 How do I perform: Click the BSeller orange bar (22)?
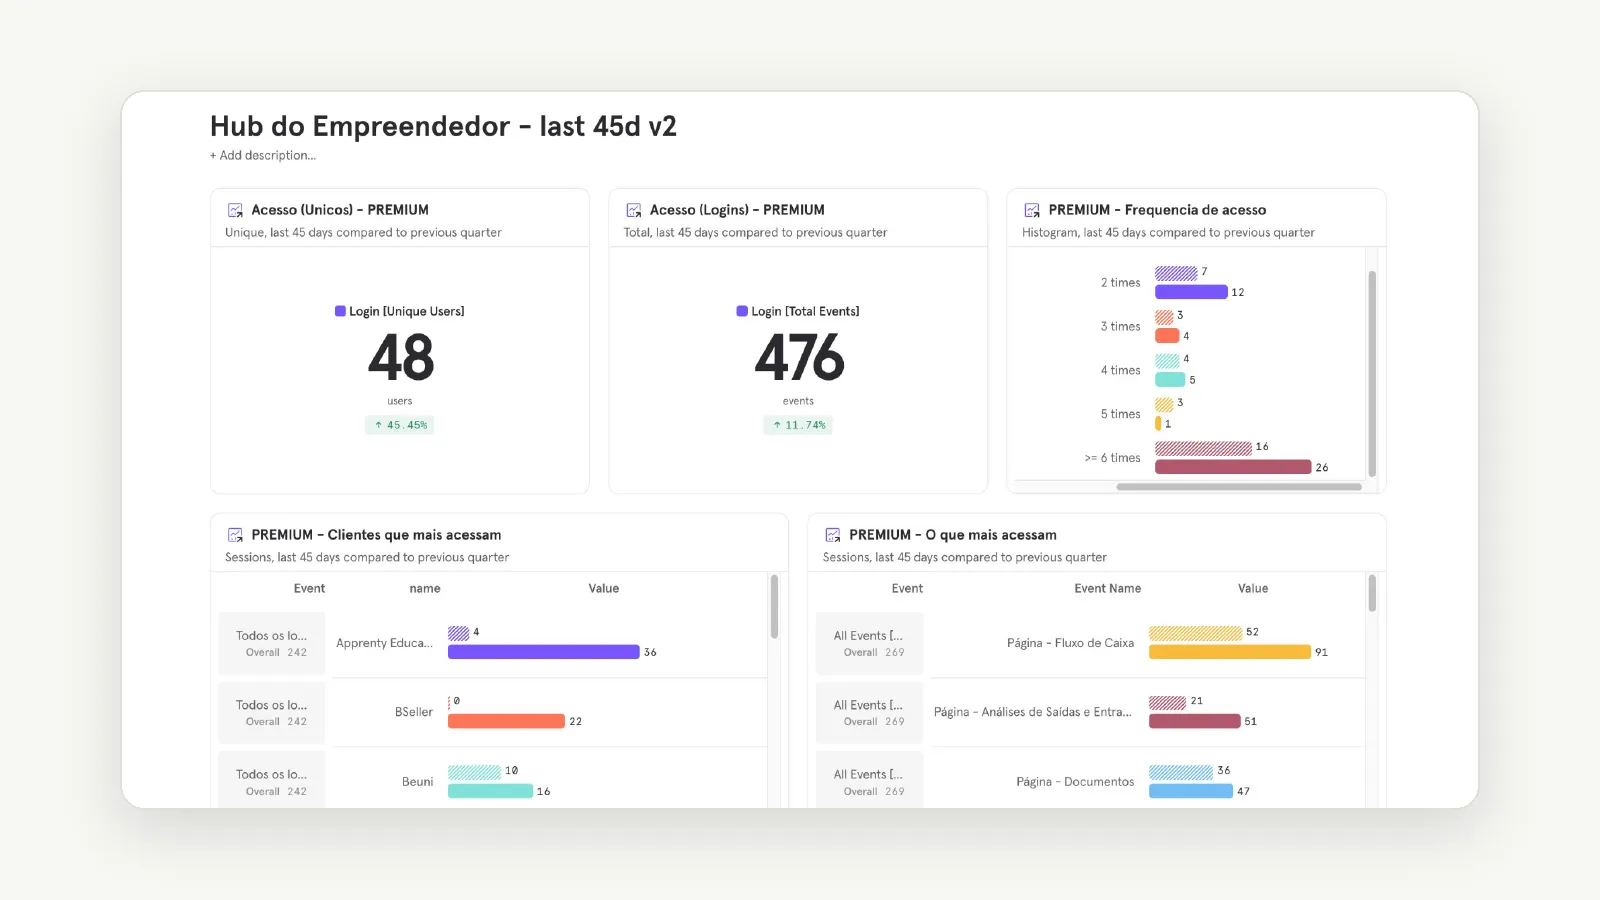(506, 721)
